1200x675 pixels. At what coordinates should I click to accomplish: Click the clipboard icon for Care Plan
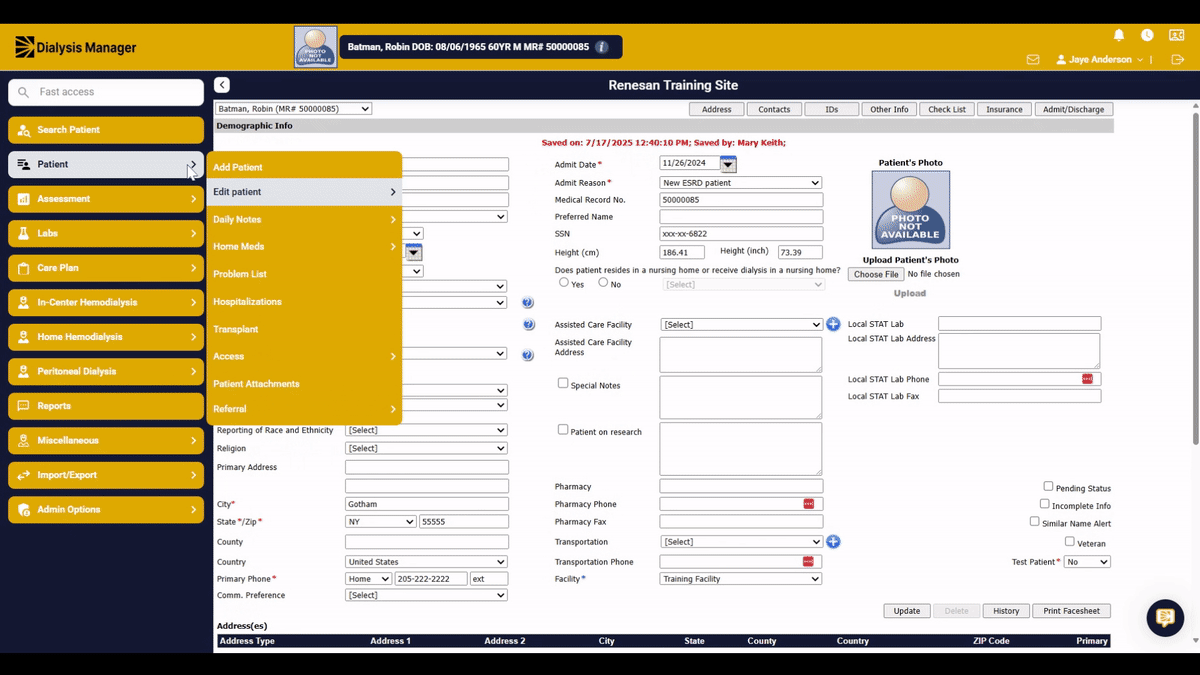pyautogui.click(x=24, y=268)
